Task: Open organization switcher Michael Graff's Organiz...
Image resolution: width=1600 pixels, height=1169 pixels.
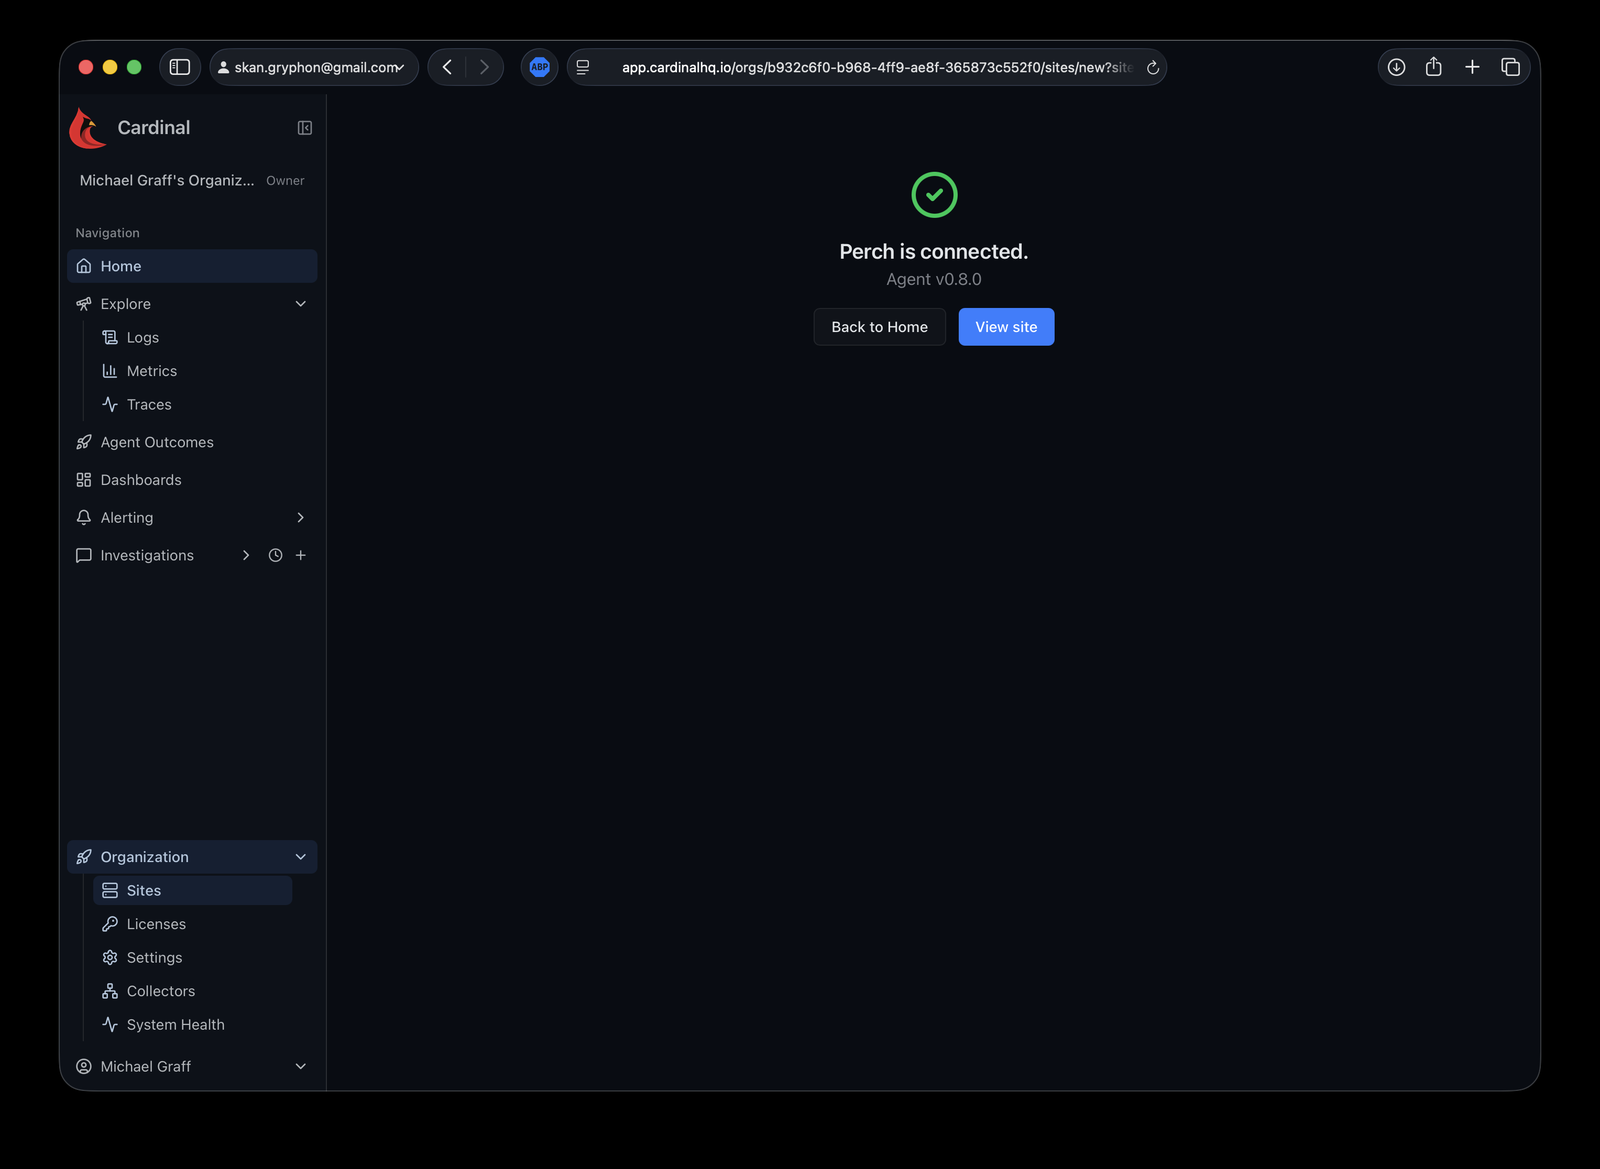Action: [167, 180]
